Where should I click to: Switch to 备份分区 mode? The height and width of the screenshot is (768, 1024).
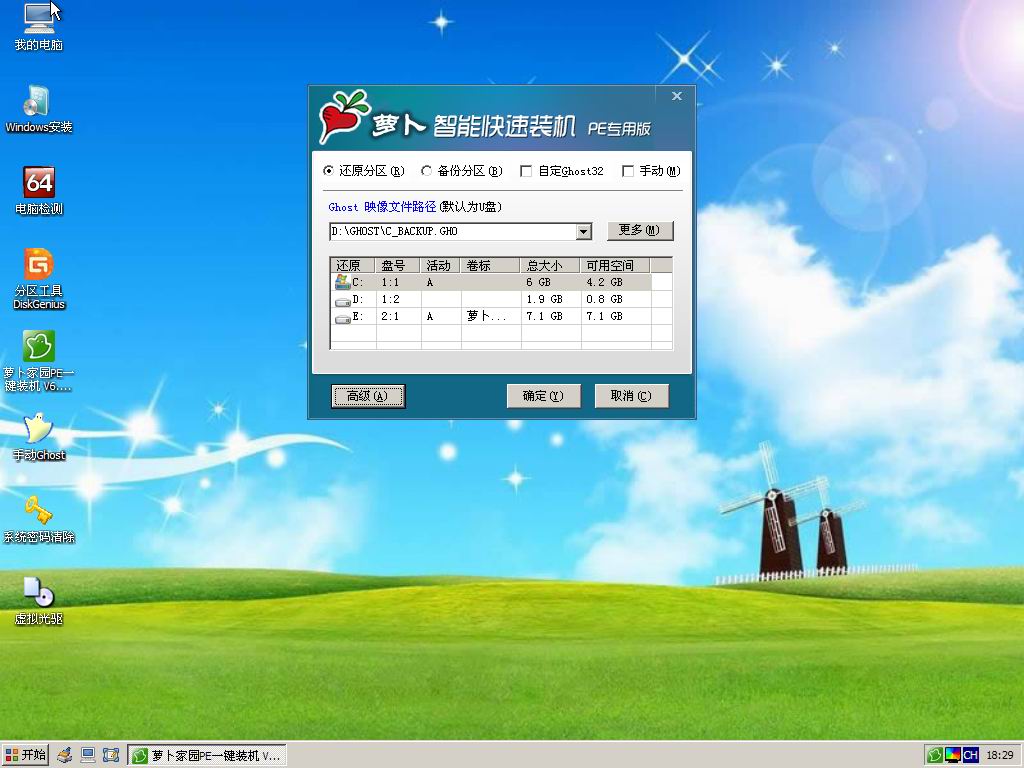click(x=427, y=171)
